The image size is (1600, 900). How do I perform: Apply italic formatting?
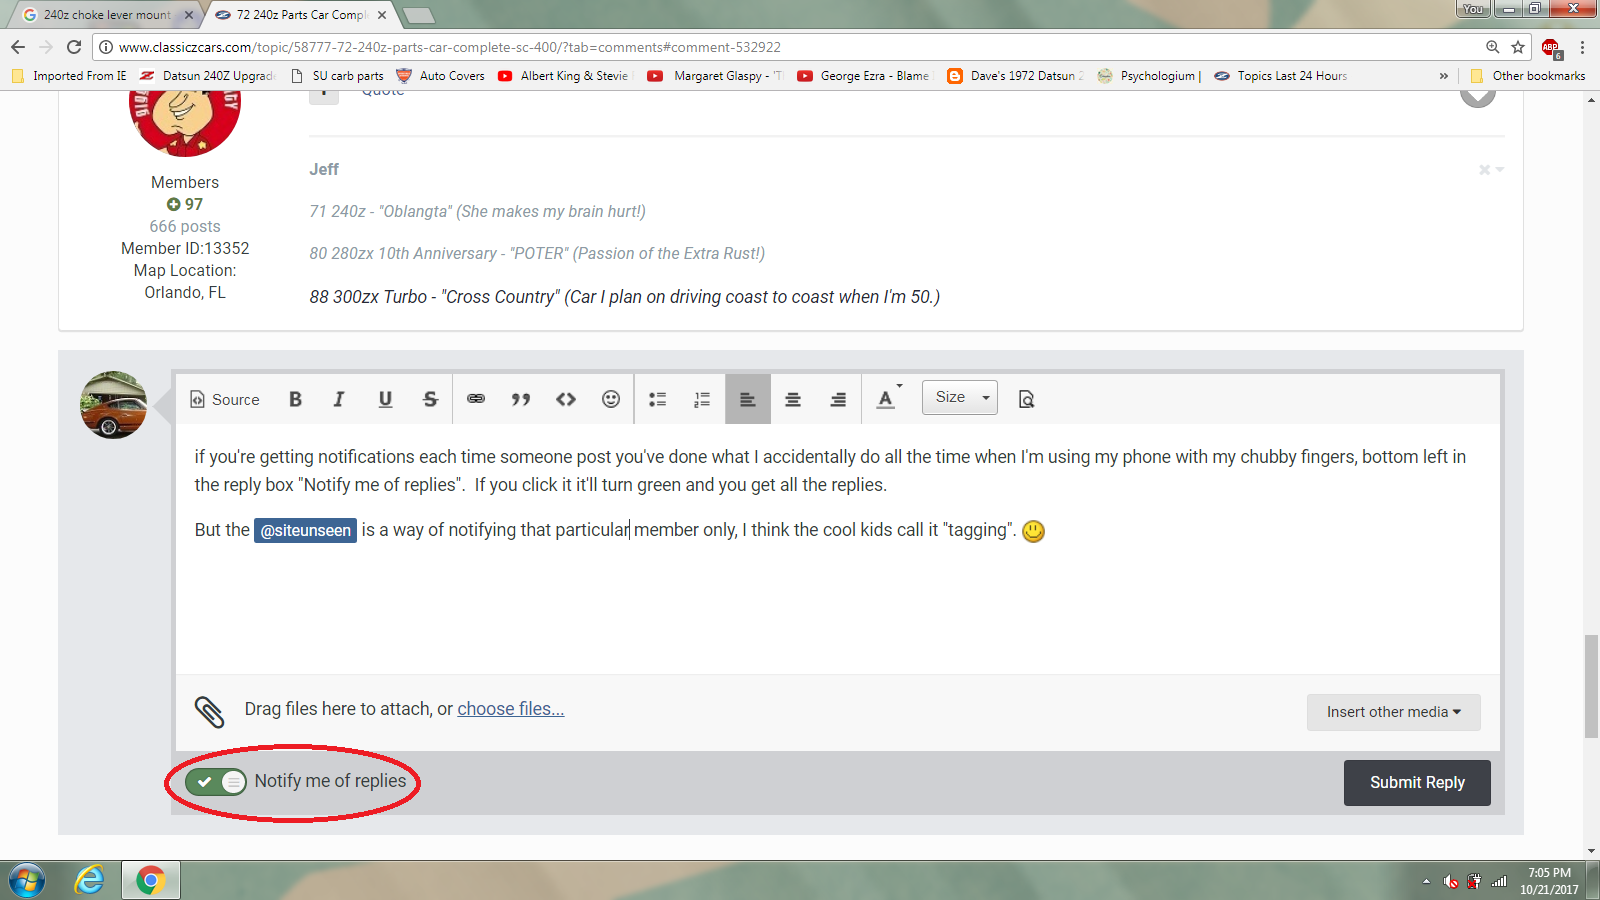[x=339, y=399]
